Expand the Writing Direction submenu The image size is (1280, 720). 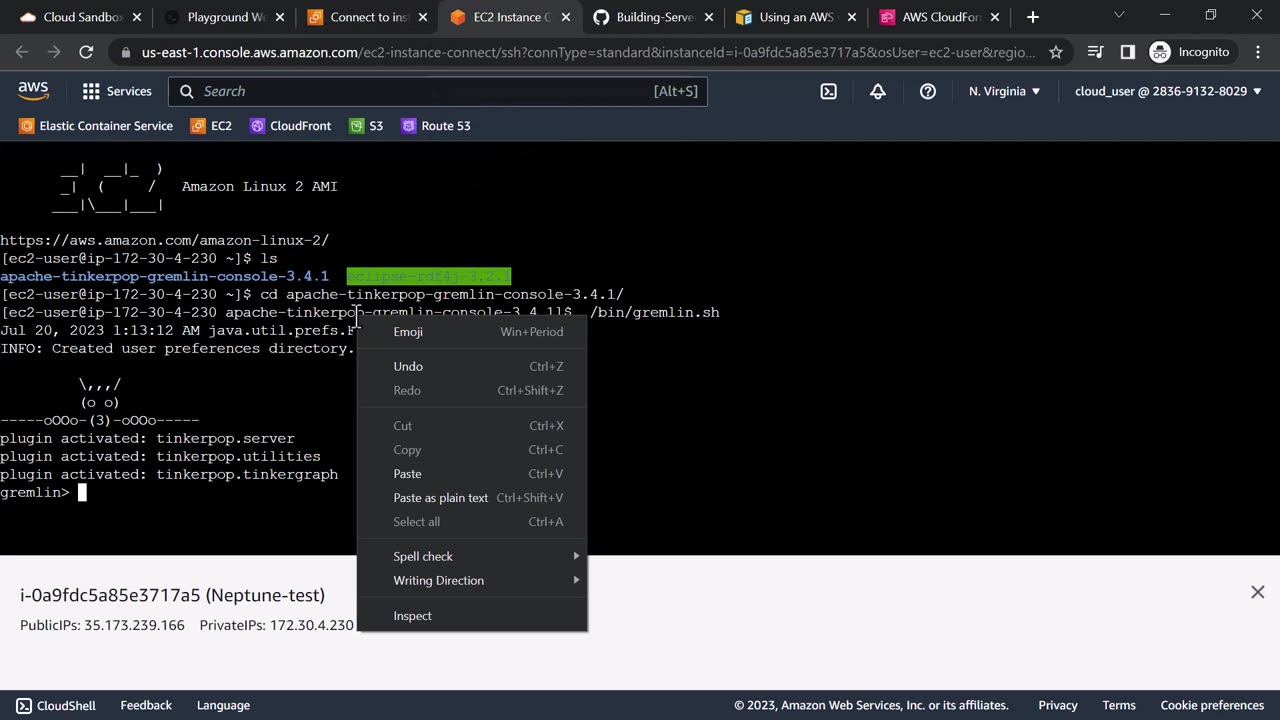472,581
